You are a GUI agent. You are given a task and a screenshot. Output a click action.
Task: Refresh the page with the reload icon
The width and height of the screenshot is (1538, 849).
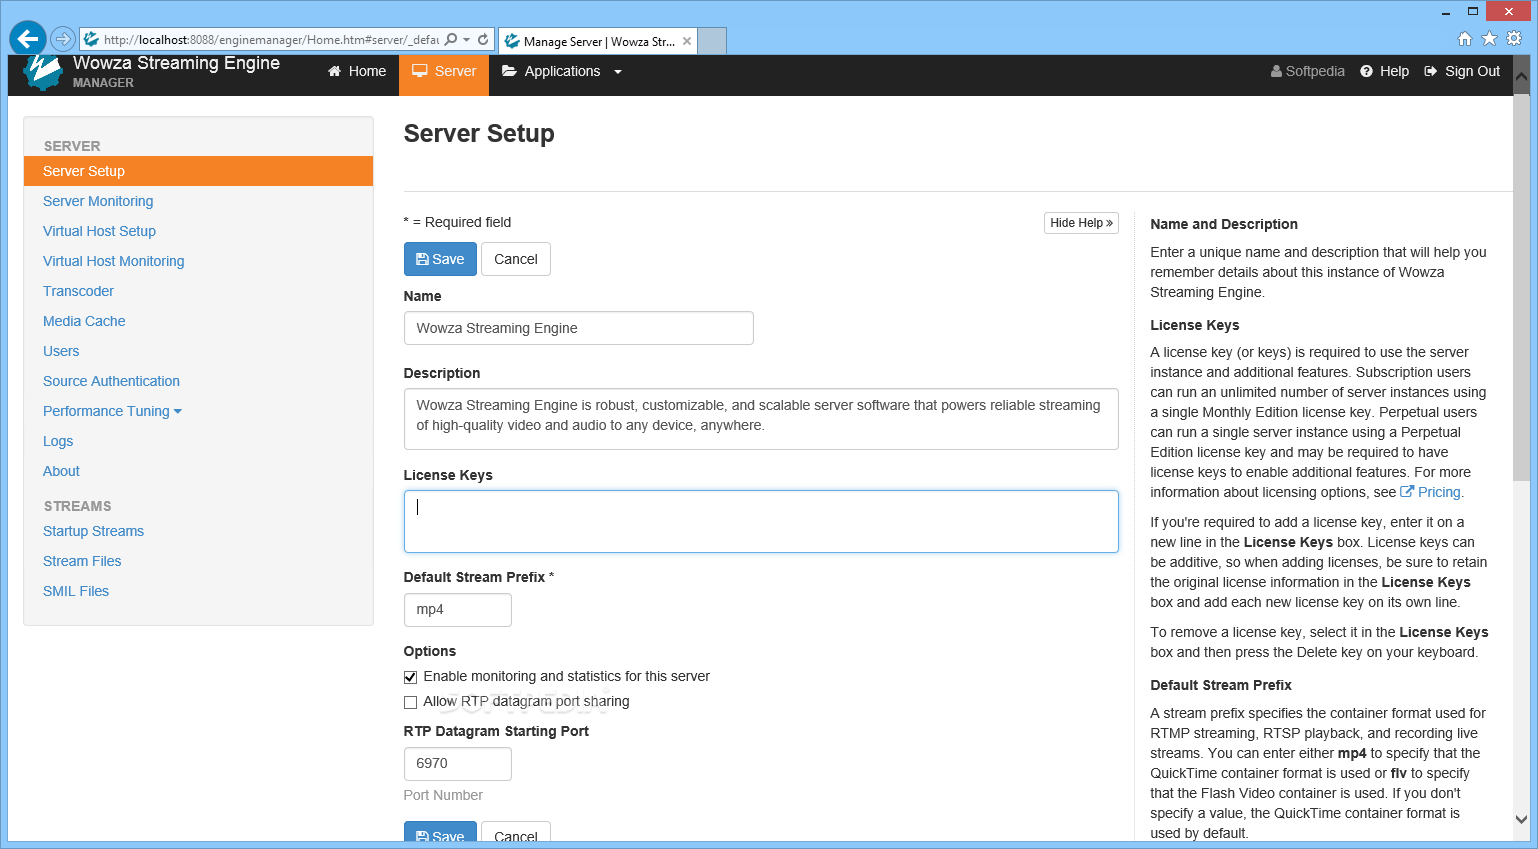click(483, 40)
